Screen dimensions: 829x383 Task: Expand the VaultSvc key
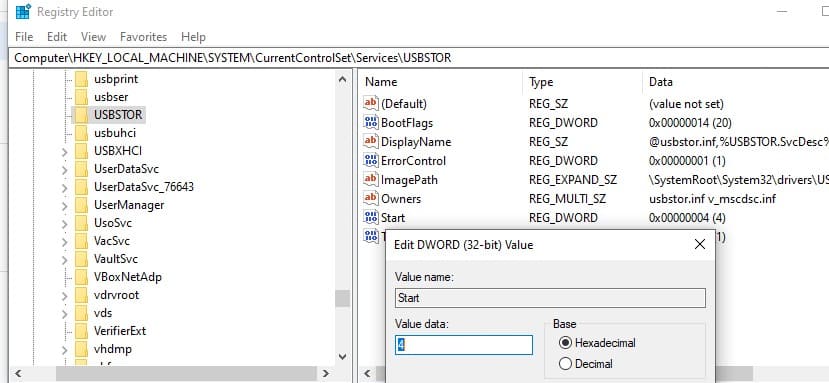click(x=65, y=260)
